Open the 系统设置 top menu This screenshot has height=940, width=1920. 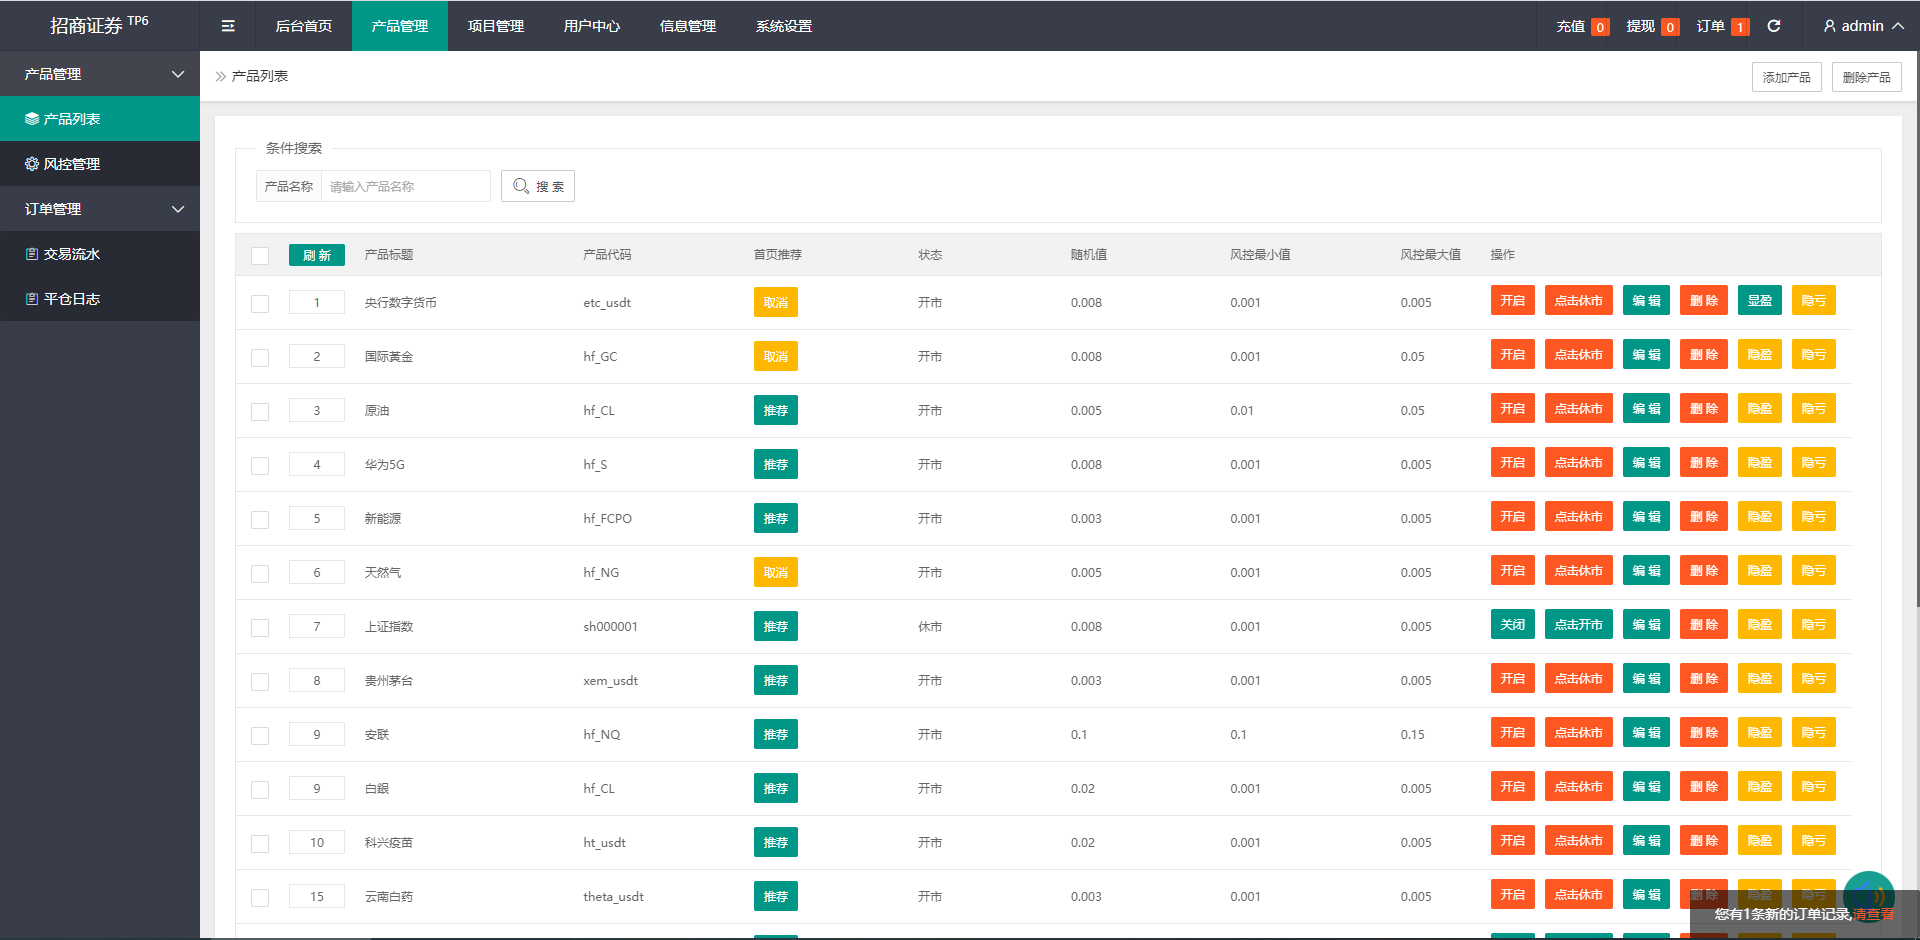tap(783, 26)
